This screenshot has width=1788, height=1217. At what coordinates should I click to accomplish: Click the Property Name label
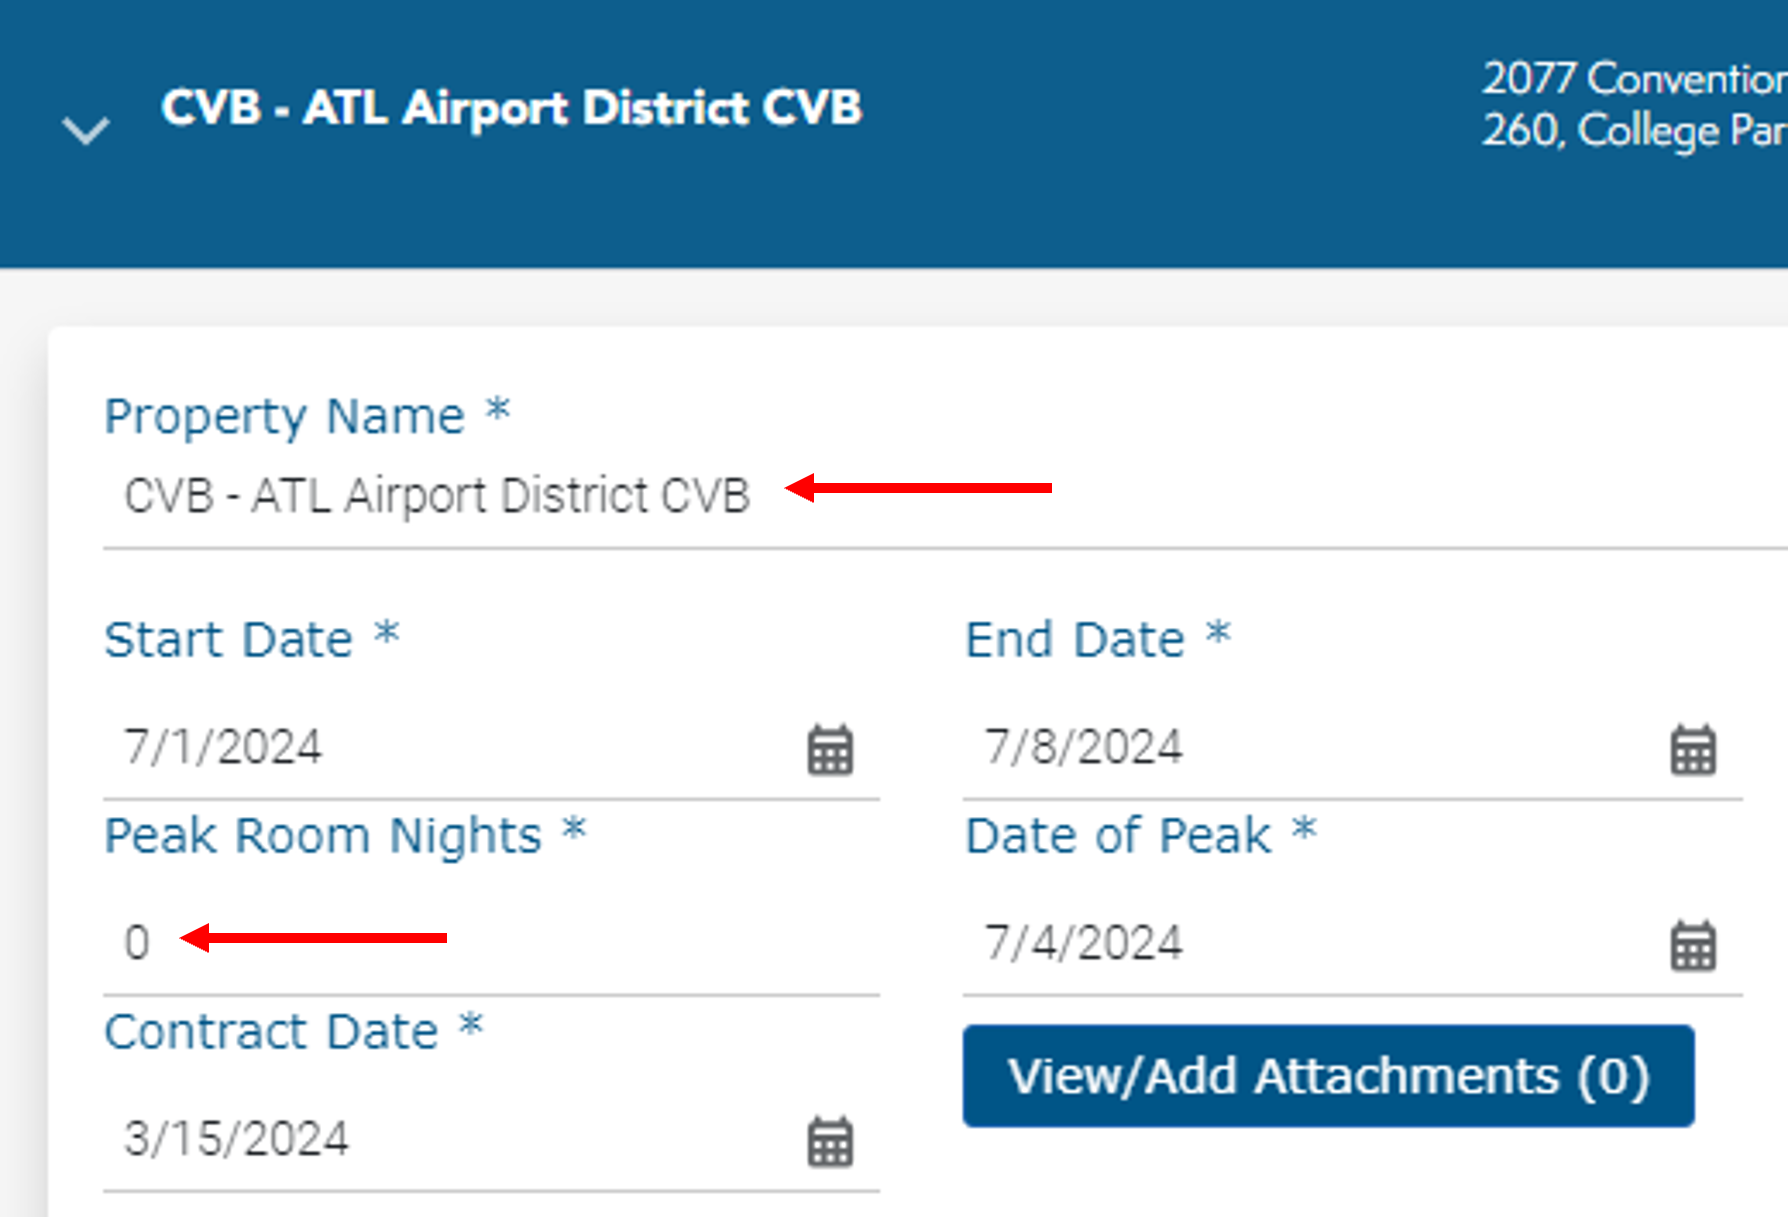(x=285, y=416)
